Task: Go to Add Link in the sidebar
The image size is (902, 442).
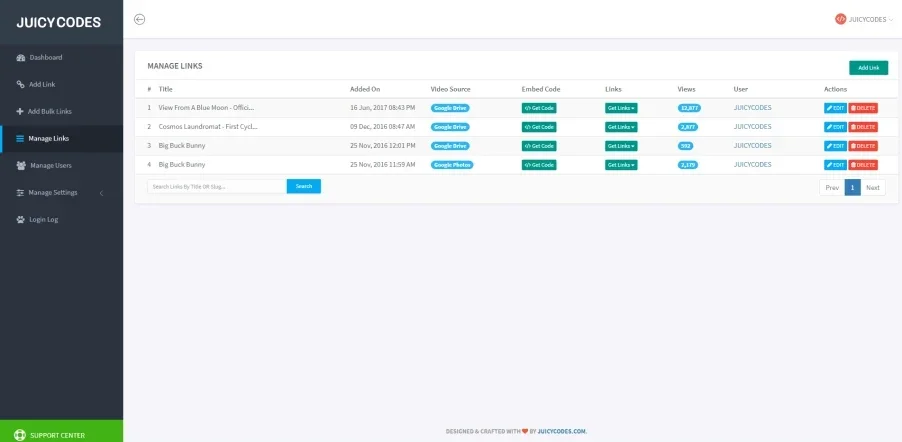Action: tap(62, 85)
